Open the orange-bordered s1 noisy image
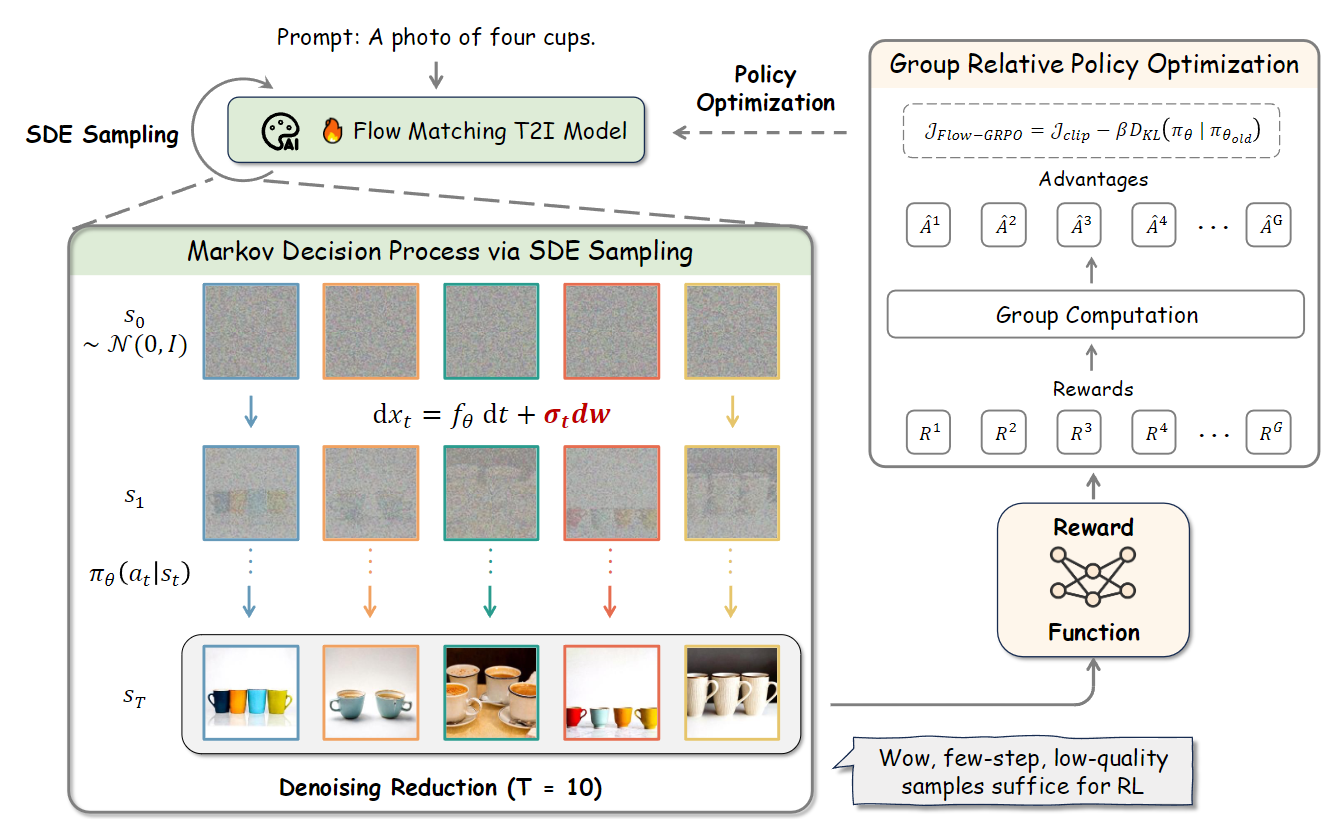The height and width of the screenshot is (830, 1343). (x=371, y=493)
